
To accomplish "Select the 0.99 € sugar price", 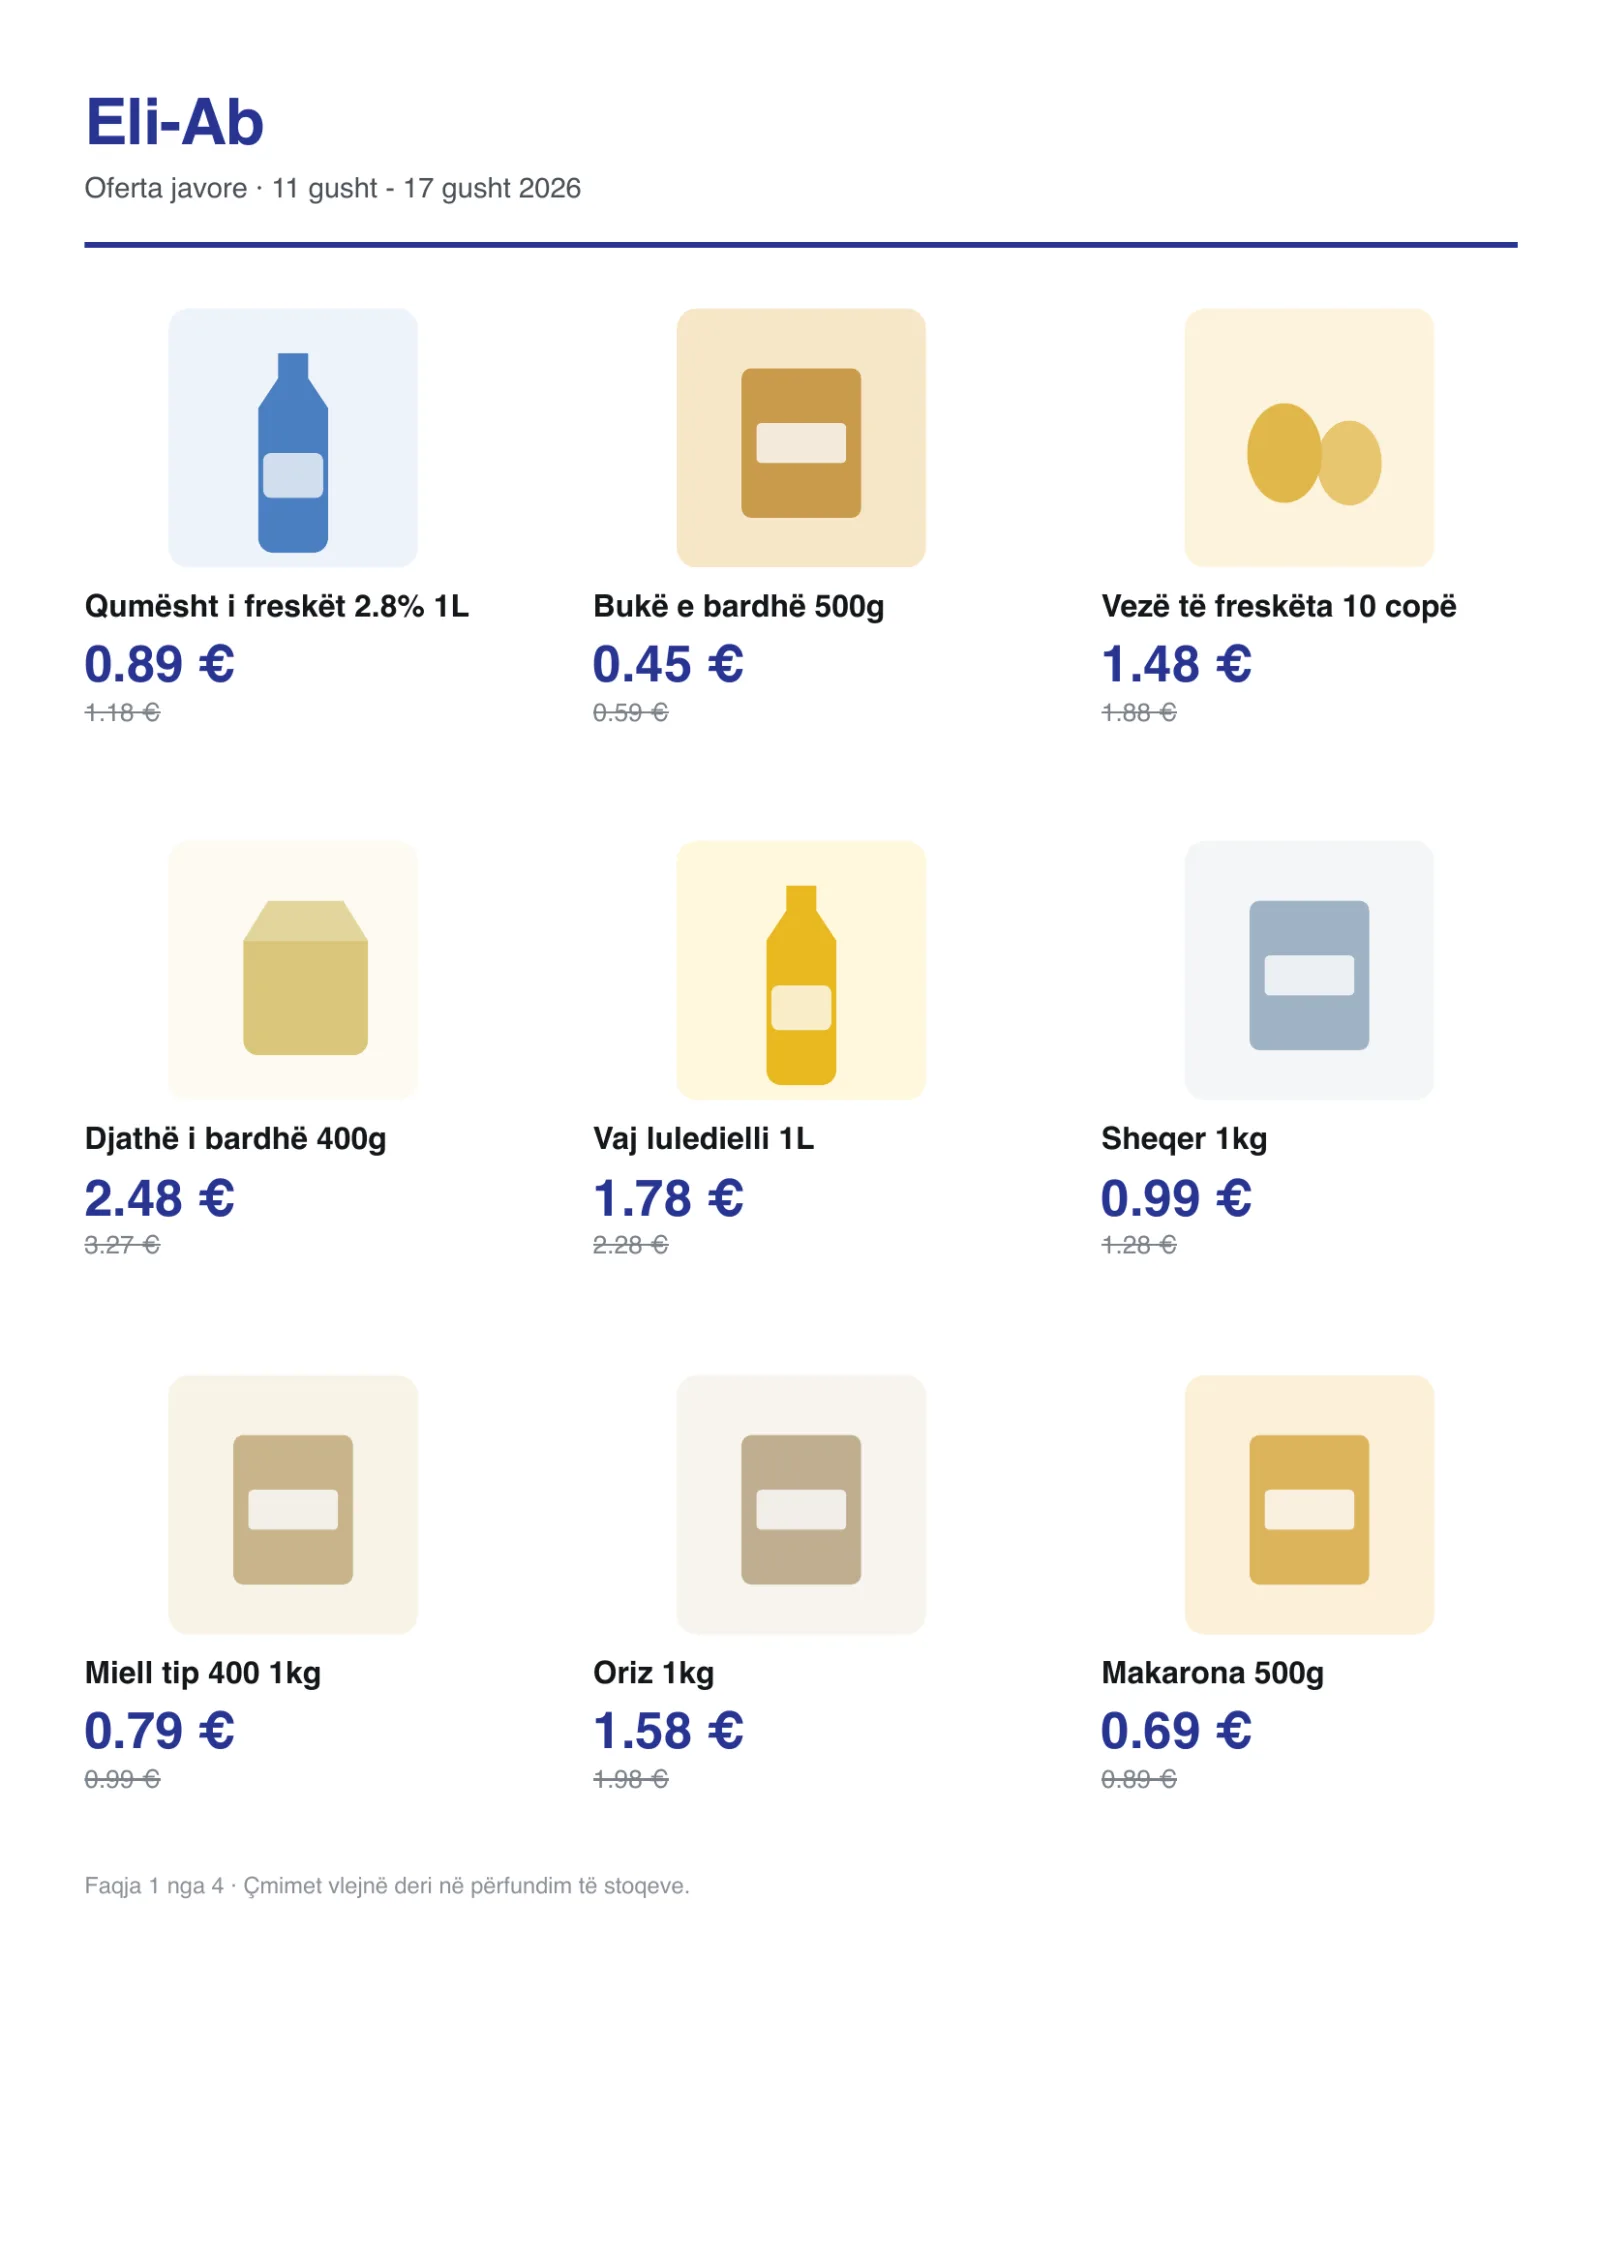I will (1176, 1197).
